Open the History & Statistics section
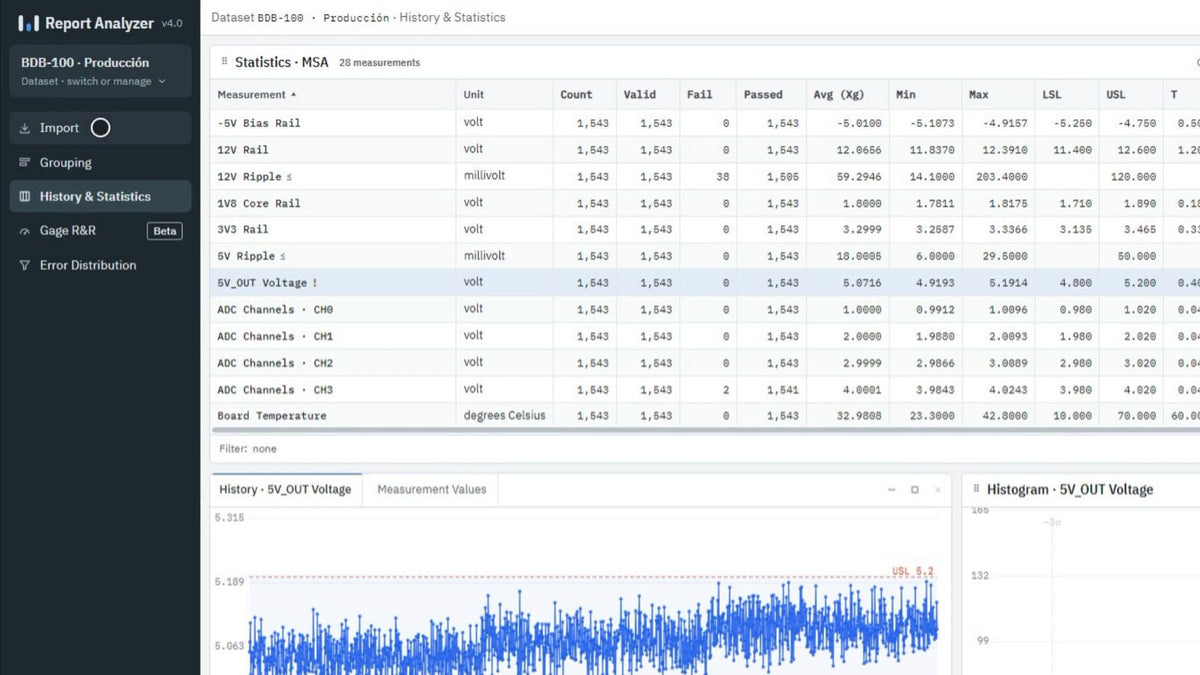 coord(100,196)
